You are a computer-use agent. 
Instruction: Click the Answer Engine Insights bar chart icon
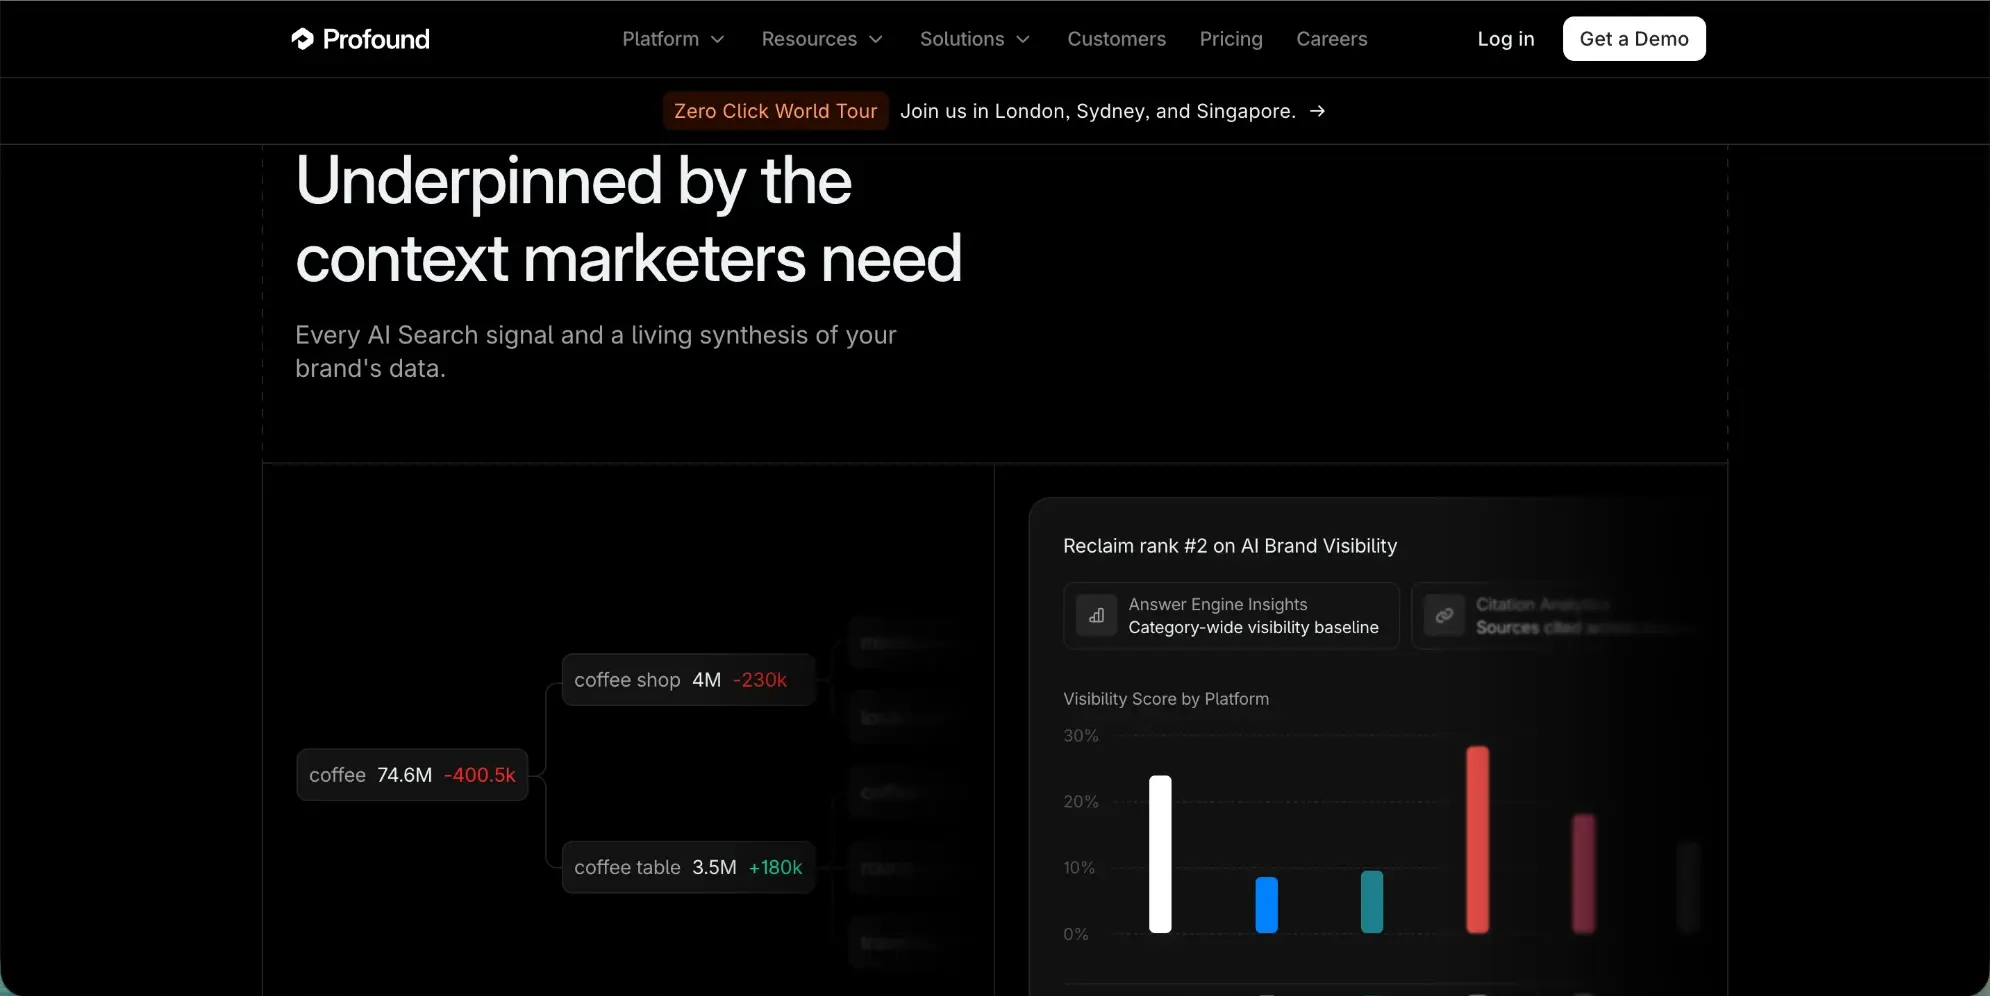point(1097,616)
